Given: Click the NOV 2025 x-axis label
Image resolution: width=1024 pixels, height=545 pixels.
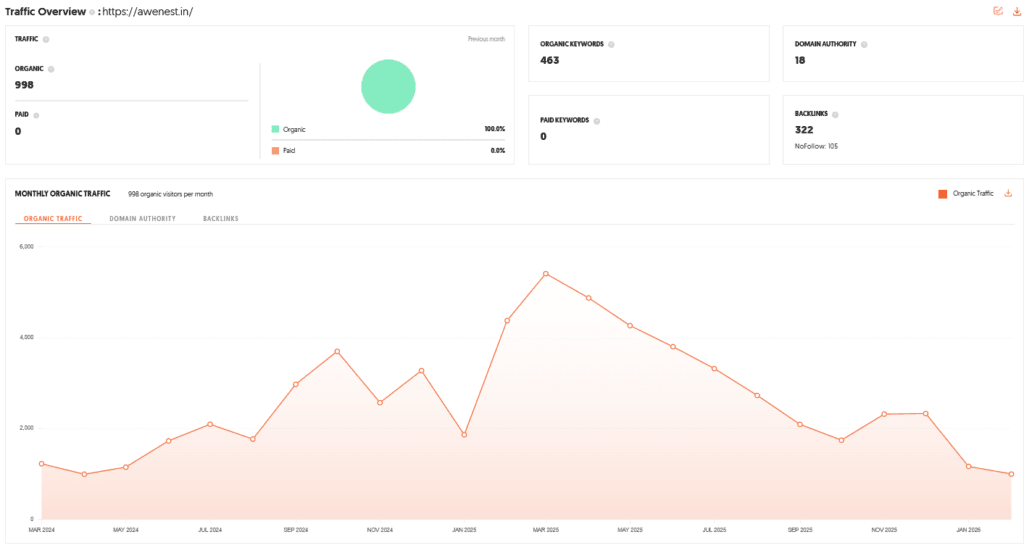Looking at the screenshot, I should (x=884, y=530).
